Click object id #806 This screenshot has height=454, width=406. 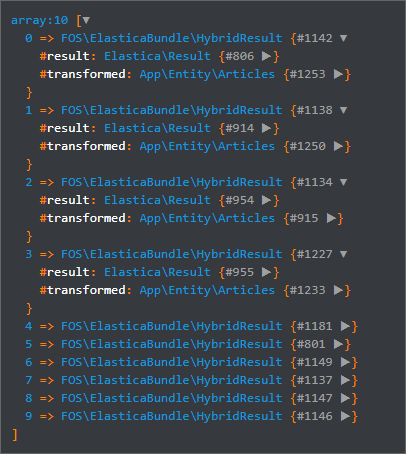(240, 56)
